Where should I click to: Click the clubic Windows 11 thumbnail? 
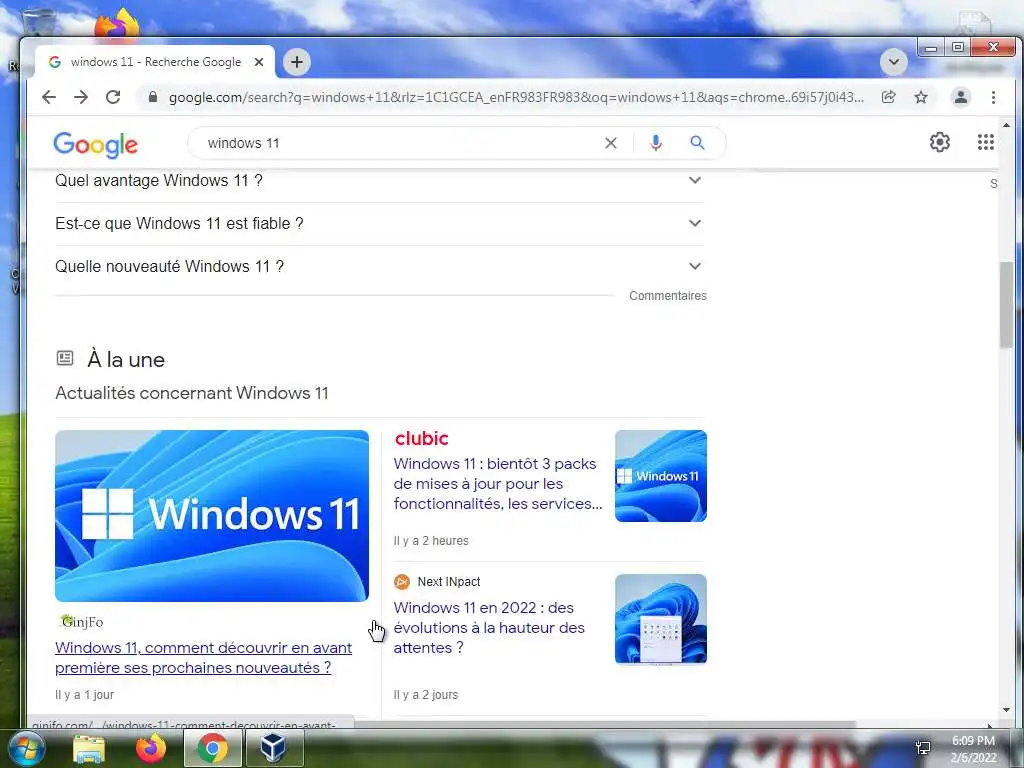[661, 476]
